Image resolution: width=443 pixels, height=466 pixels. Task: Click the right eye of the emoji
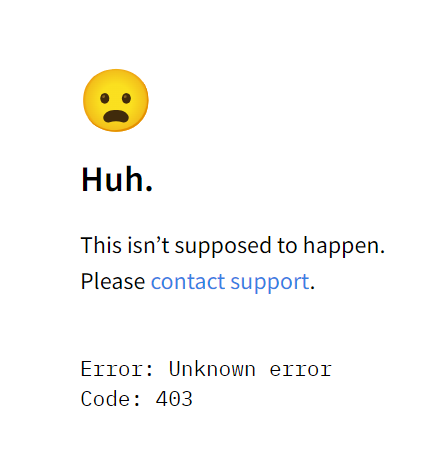126,98
